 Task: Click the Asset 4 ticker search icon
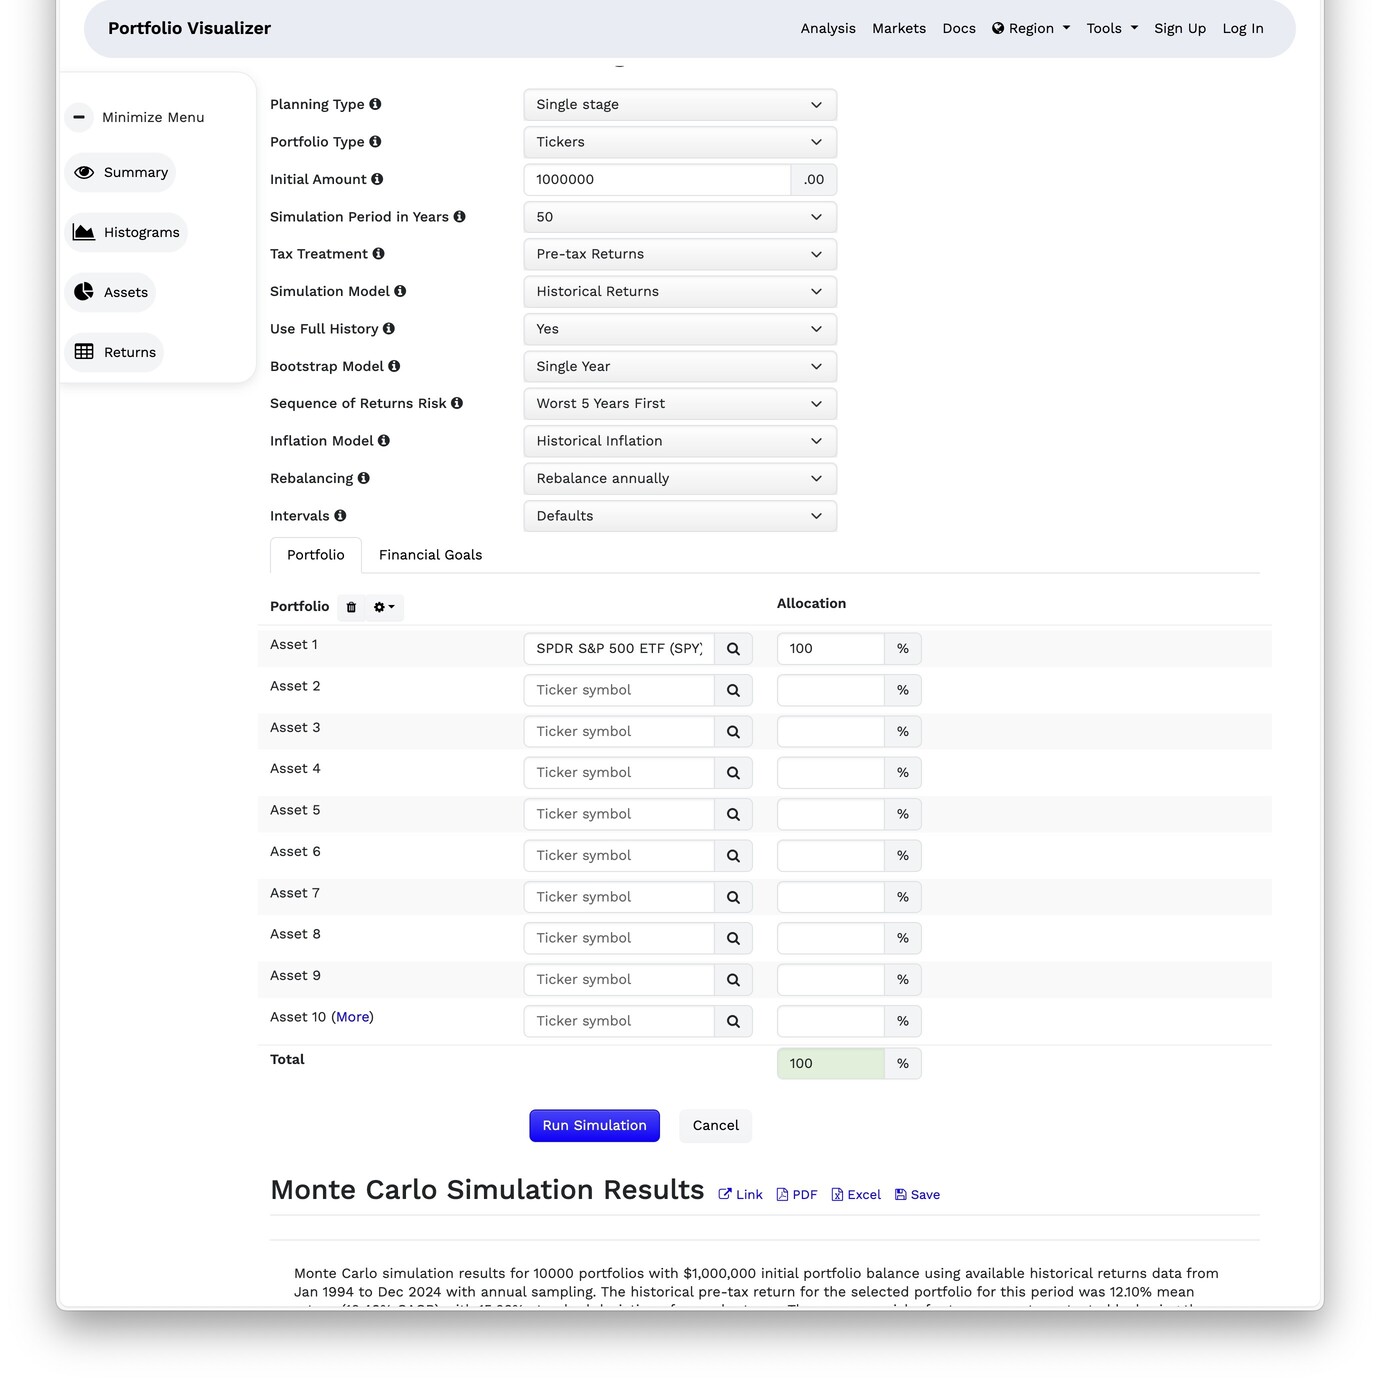point(733,773)
